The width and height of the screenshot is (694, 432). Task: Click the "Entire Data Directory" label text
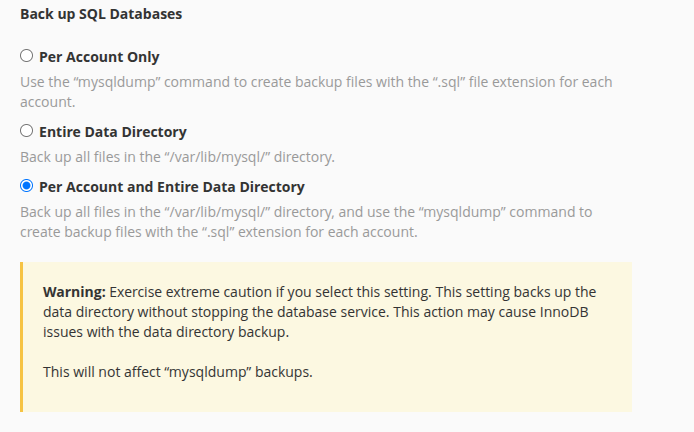[x=113, y=132]
